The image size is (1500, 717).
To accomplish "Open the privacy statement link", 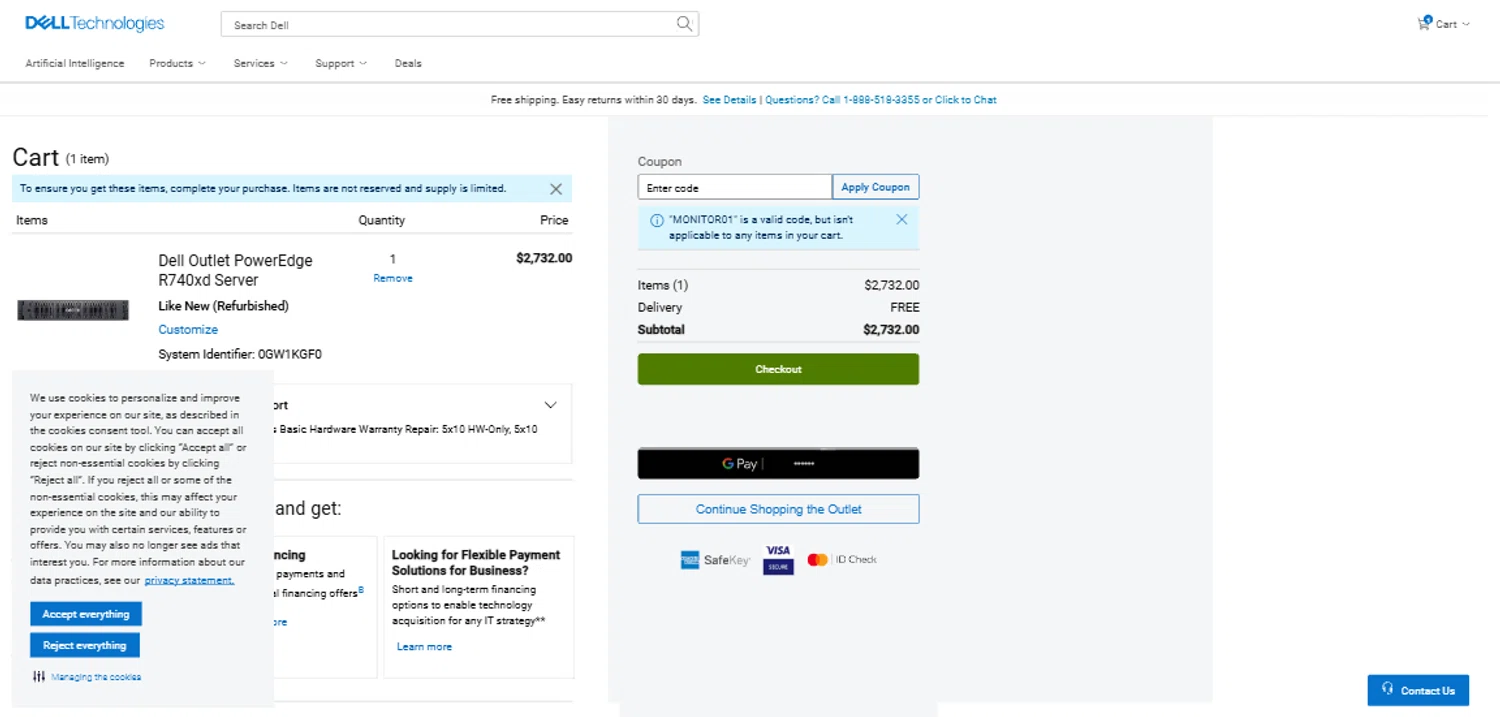I will 189,580.
